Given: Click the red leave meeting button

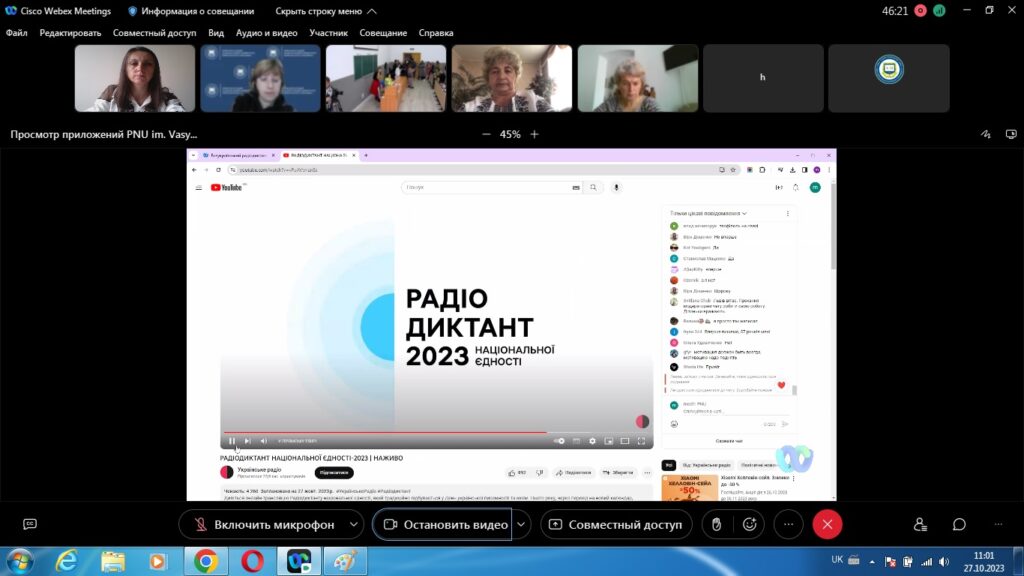Looking at the screenshot, I should (x=827, y=524).
